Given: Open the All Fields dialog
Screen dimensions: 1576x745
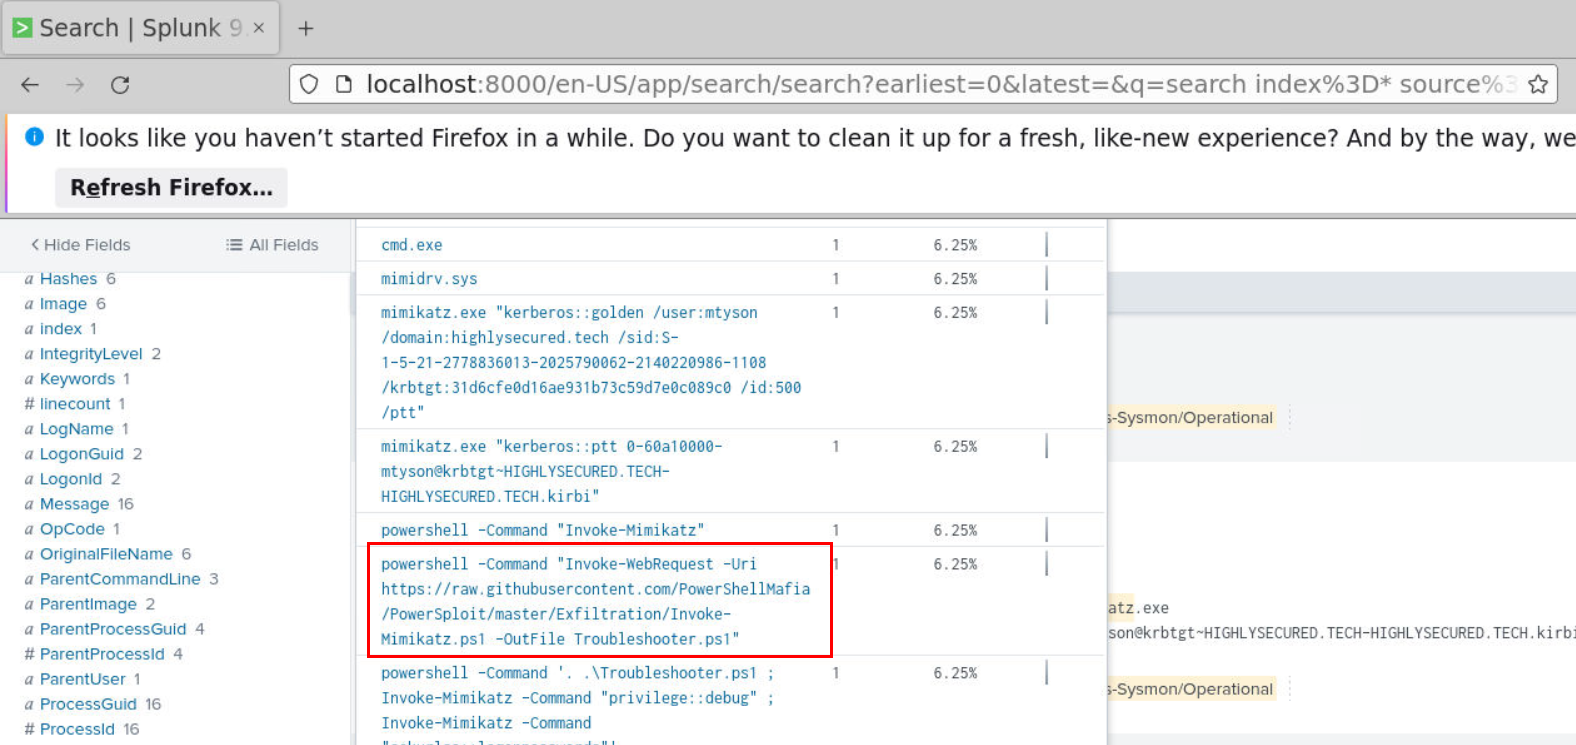Looking at the screenshot, I should coord(272,245).
